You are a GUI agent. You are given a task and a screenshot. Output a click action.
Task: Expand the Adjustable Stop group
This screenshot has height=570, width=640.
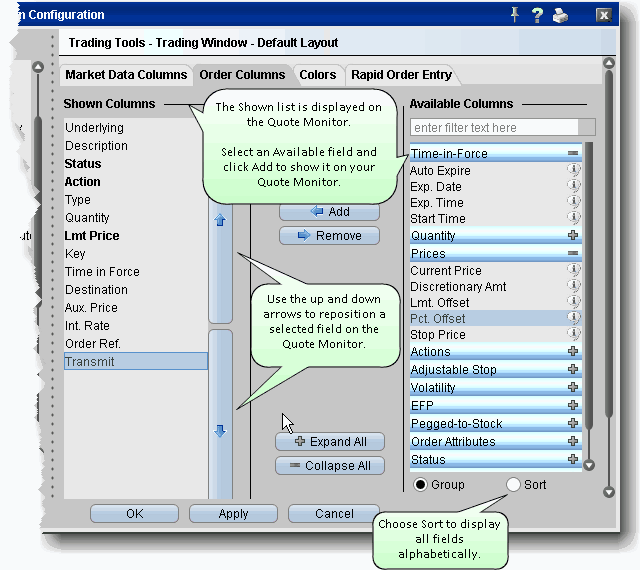573,370
